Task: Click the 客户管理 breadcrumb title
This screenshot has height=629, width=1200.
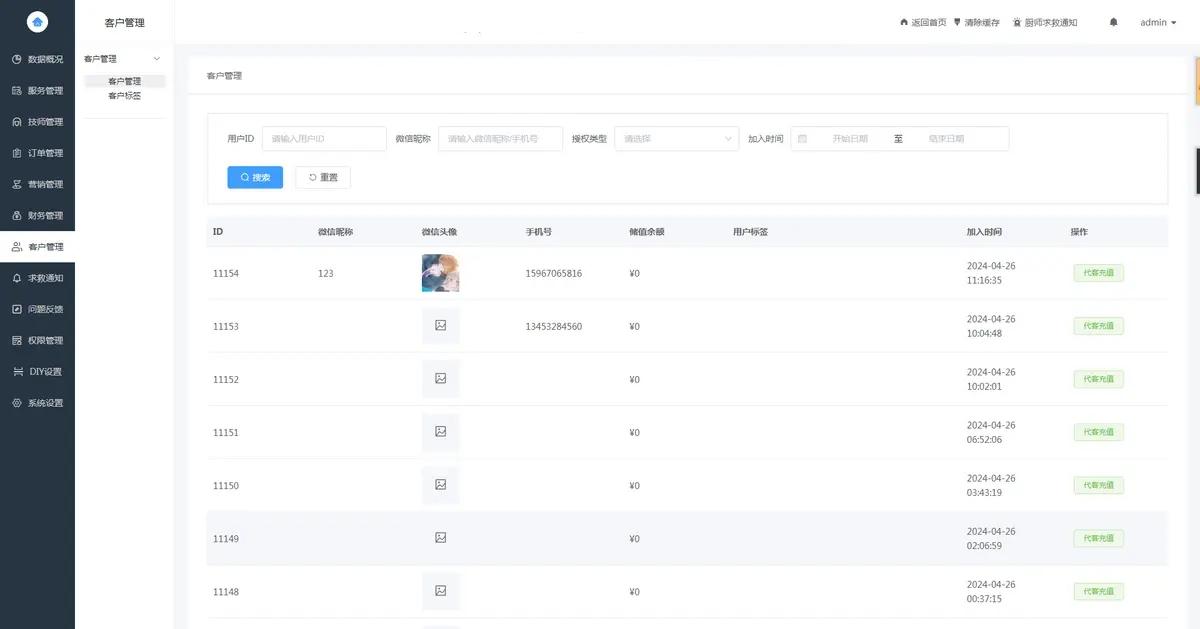Action: pos(224,76)
